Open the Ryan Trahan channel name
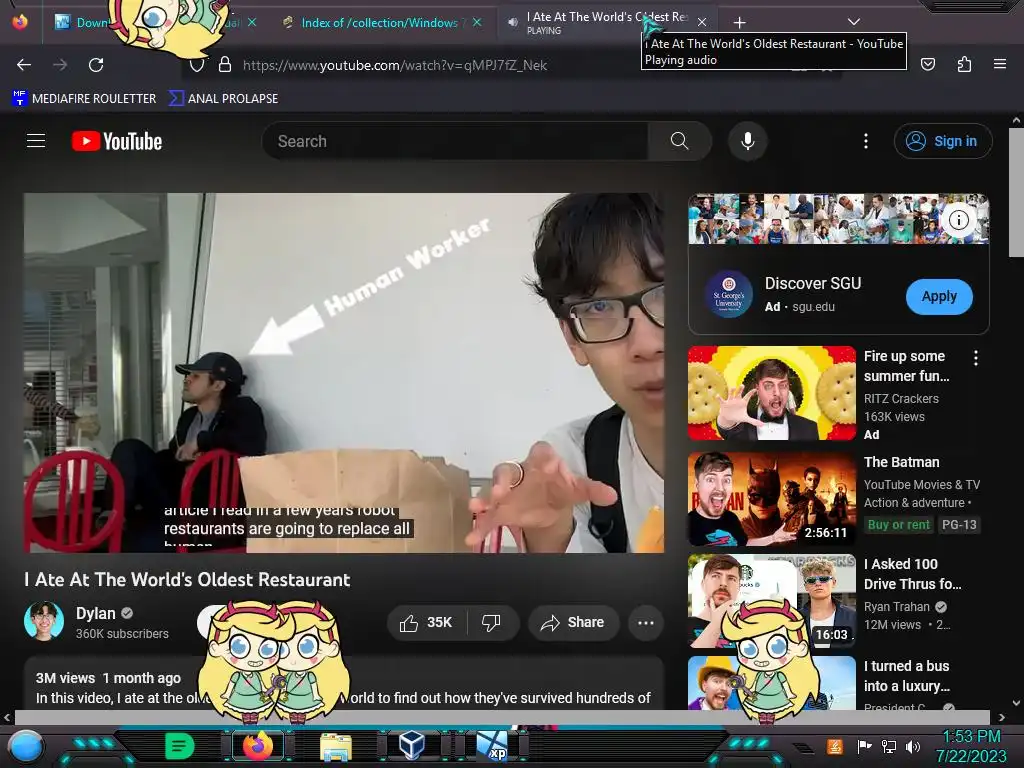This screenshot has width=1024, height=768. pyautogui.click(x=897, y=607)
